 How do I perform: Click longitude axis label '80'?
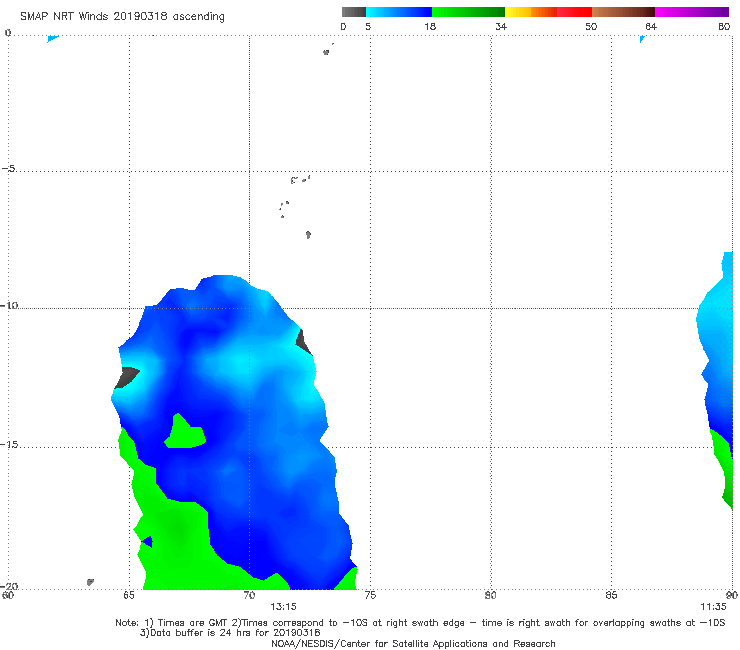[491, 595]
